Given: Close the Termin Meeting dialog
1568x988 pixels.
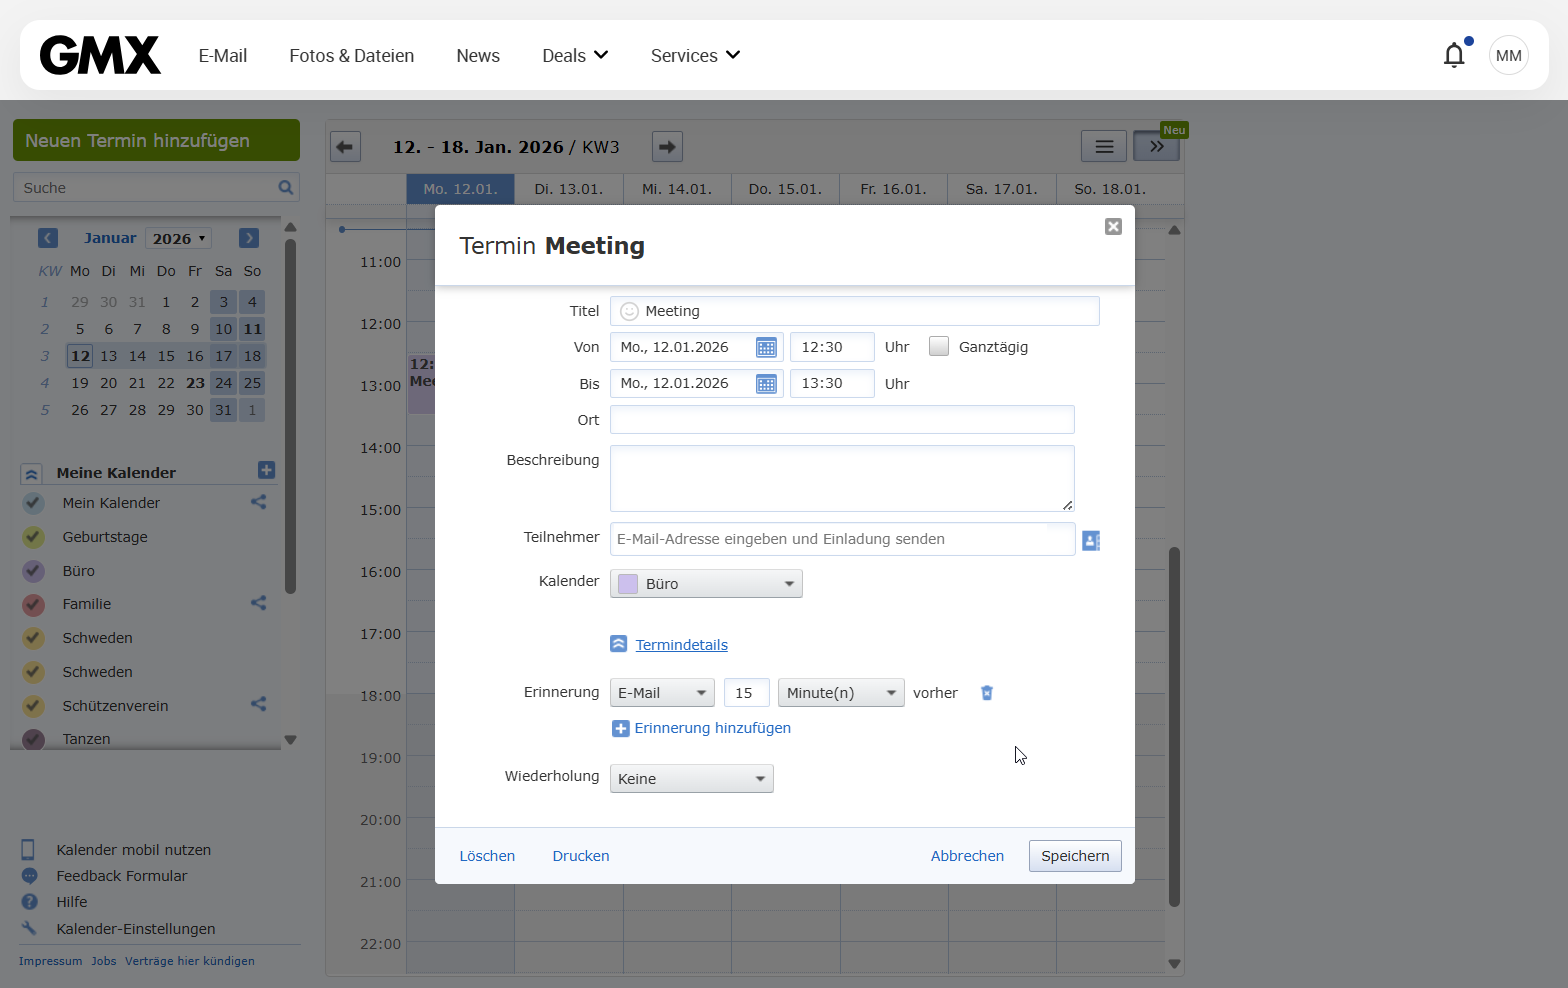Looking at the screenshot, I should tap(1113, 227).
